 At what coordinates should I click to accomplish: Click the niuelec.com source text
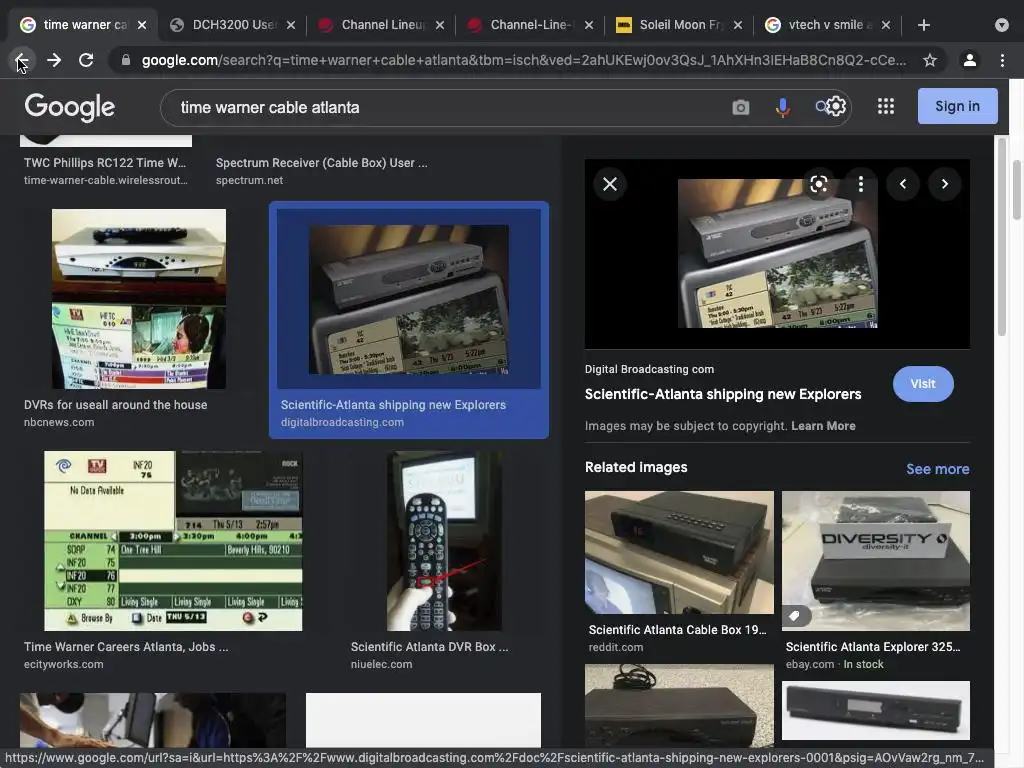381,664
